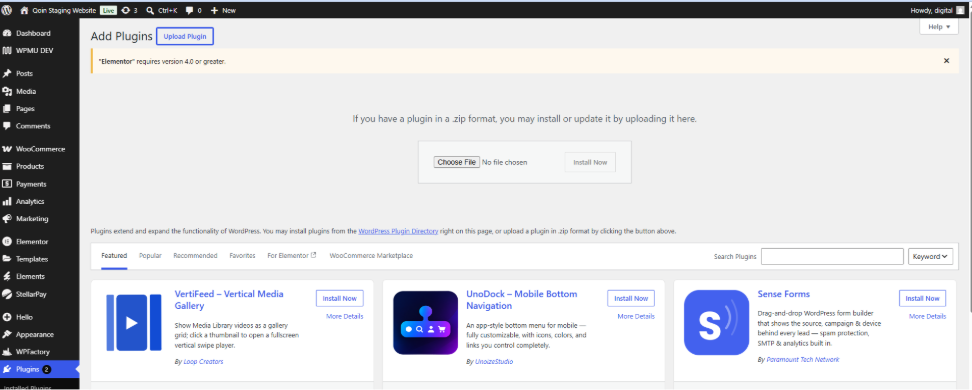Switch to the Favorites tab
This screenshot has height=390, width=972.
click(242, 255)
